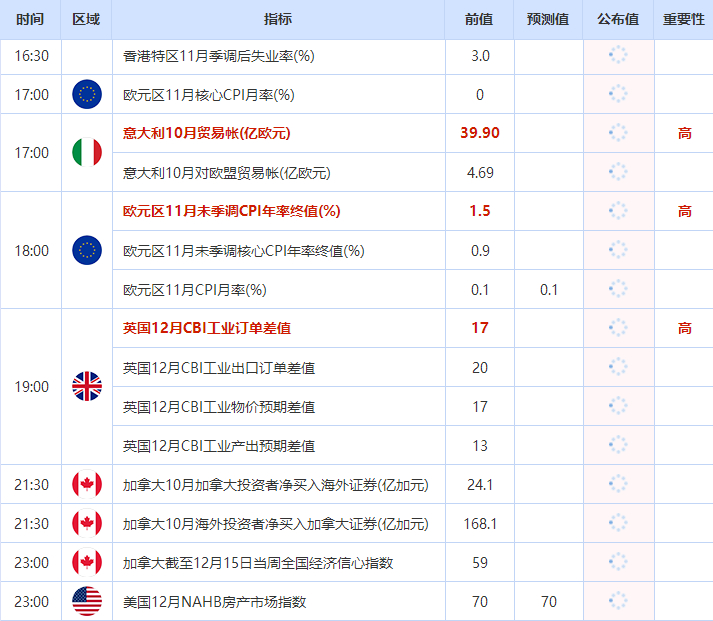Click loading spinner for 意大利10月贸易帐
The height and width of the screenshot is (621, 713).
point(618,133)
